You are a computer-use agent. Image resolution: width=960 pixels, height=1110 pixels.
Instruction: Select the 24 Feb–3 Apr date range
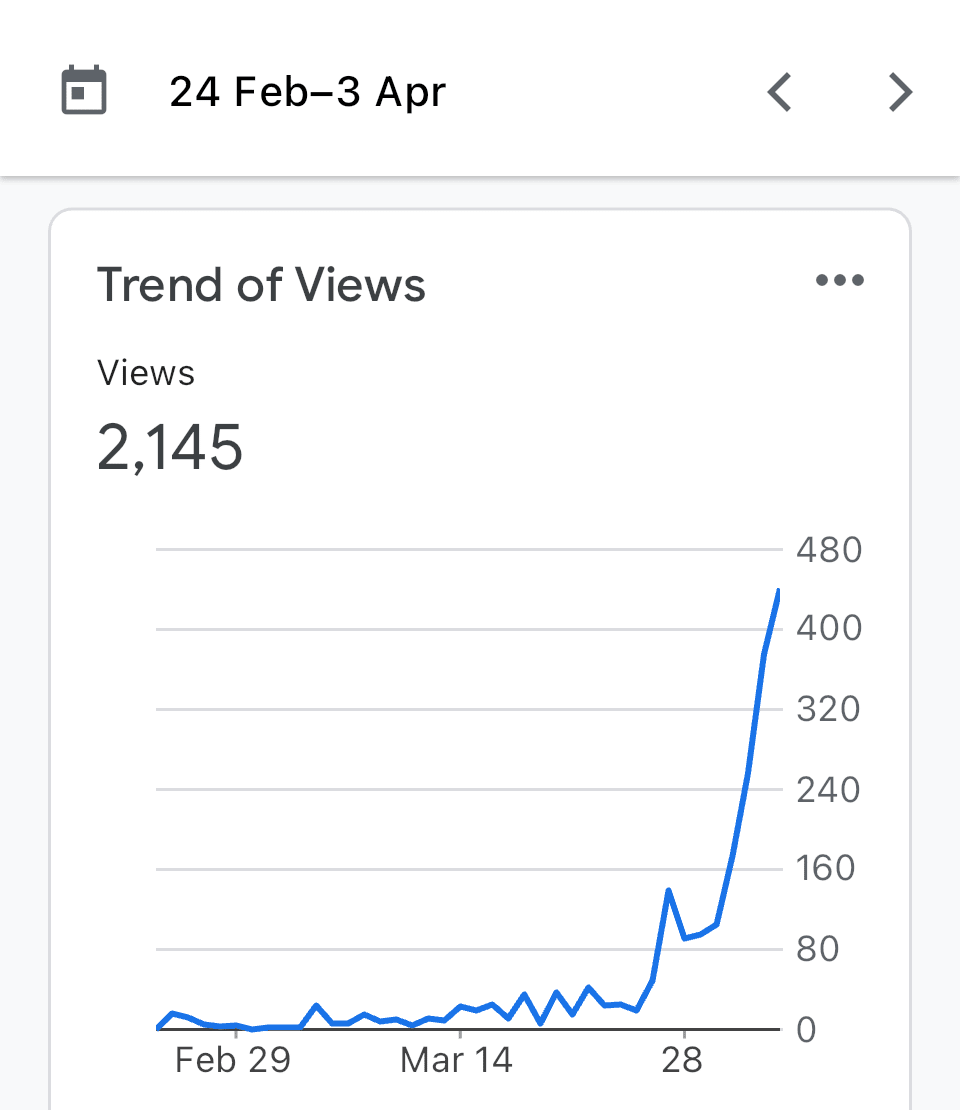307,92
